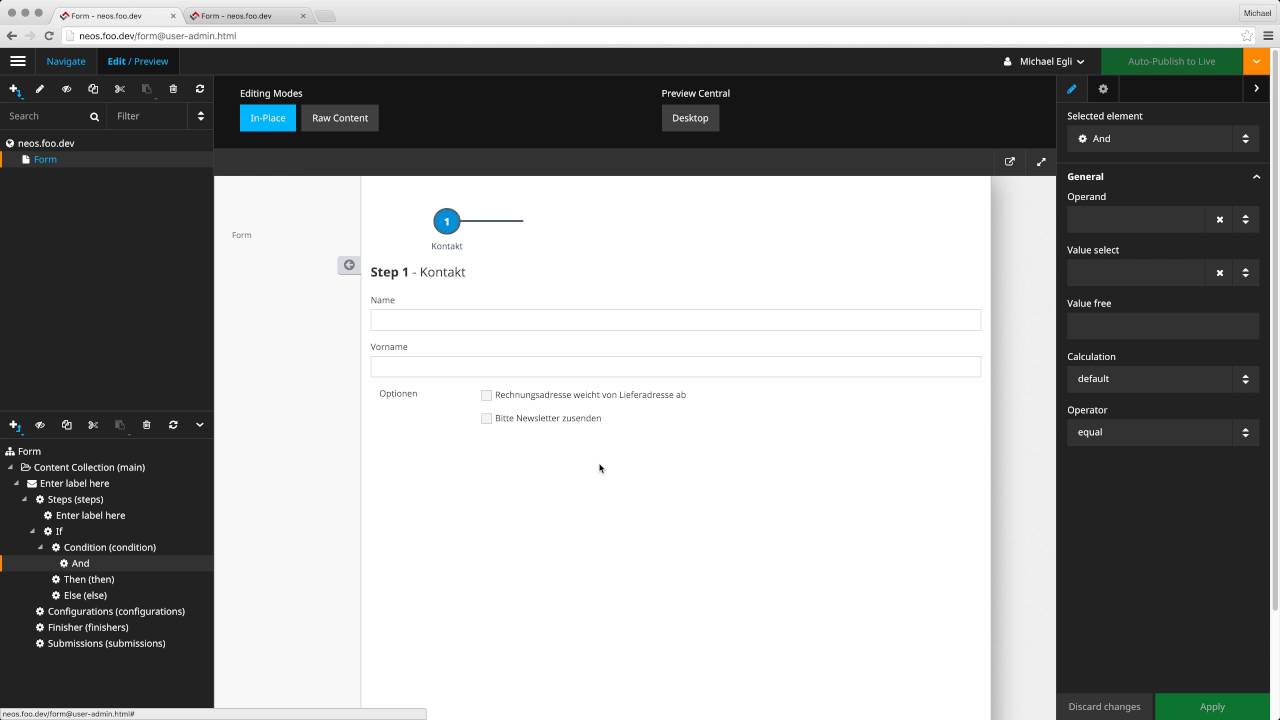1280x720 pixels.
Task: Select Configurations (configurations) node
Action: pos(116,611)
